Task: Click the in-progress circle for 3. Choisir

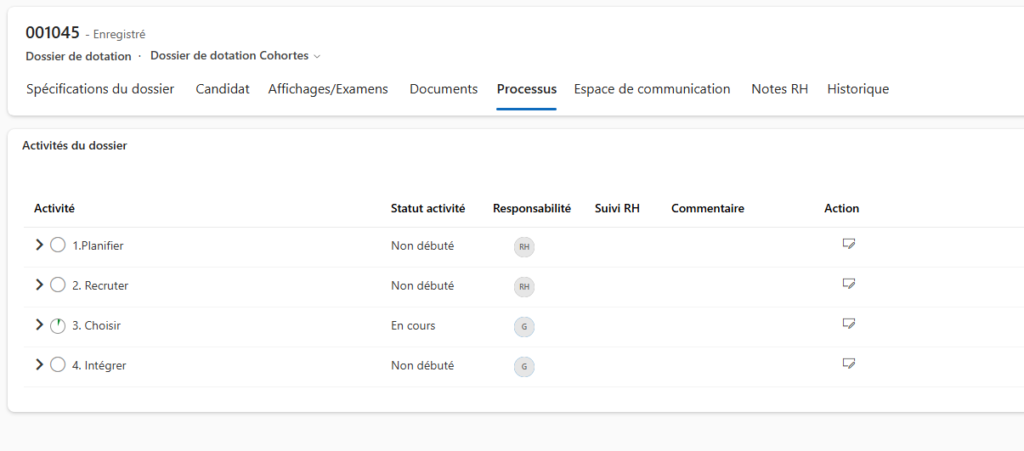Action: point(58,325)
